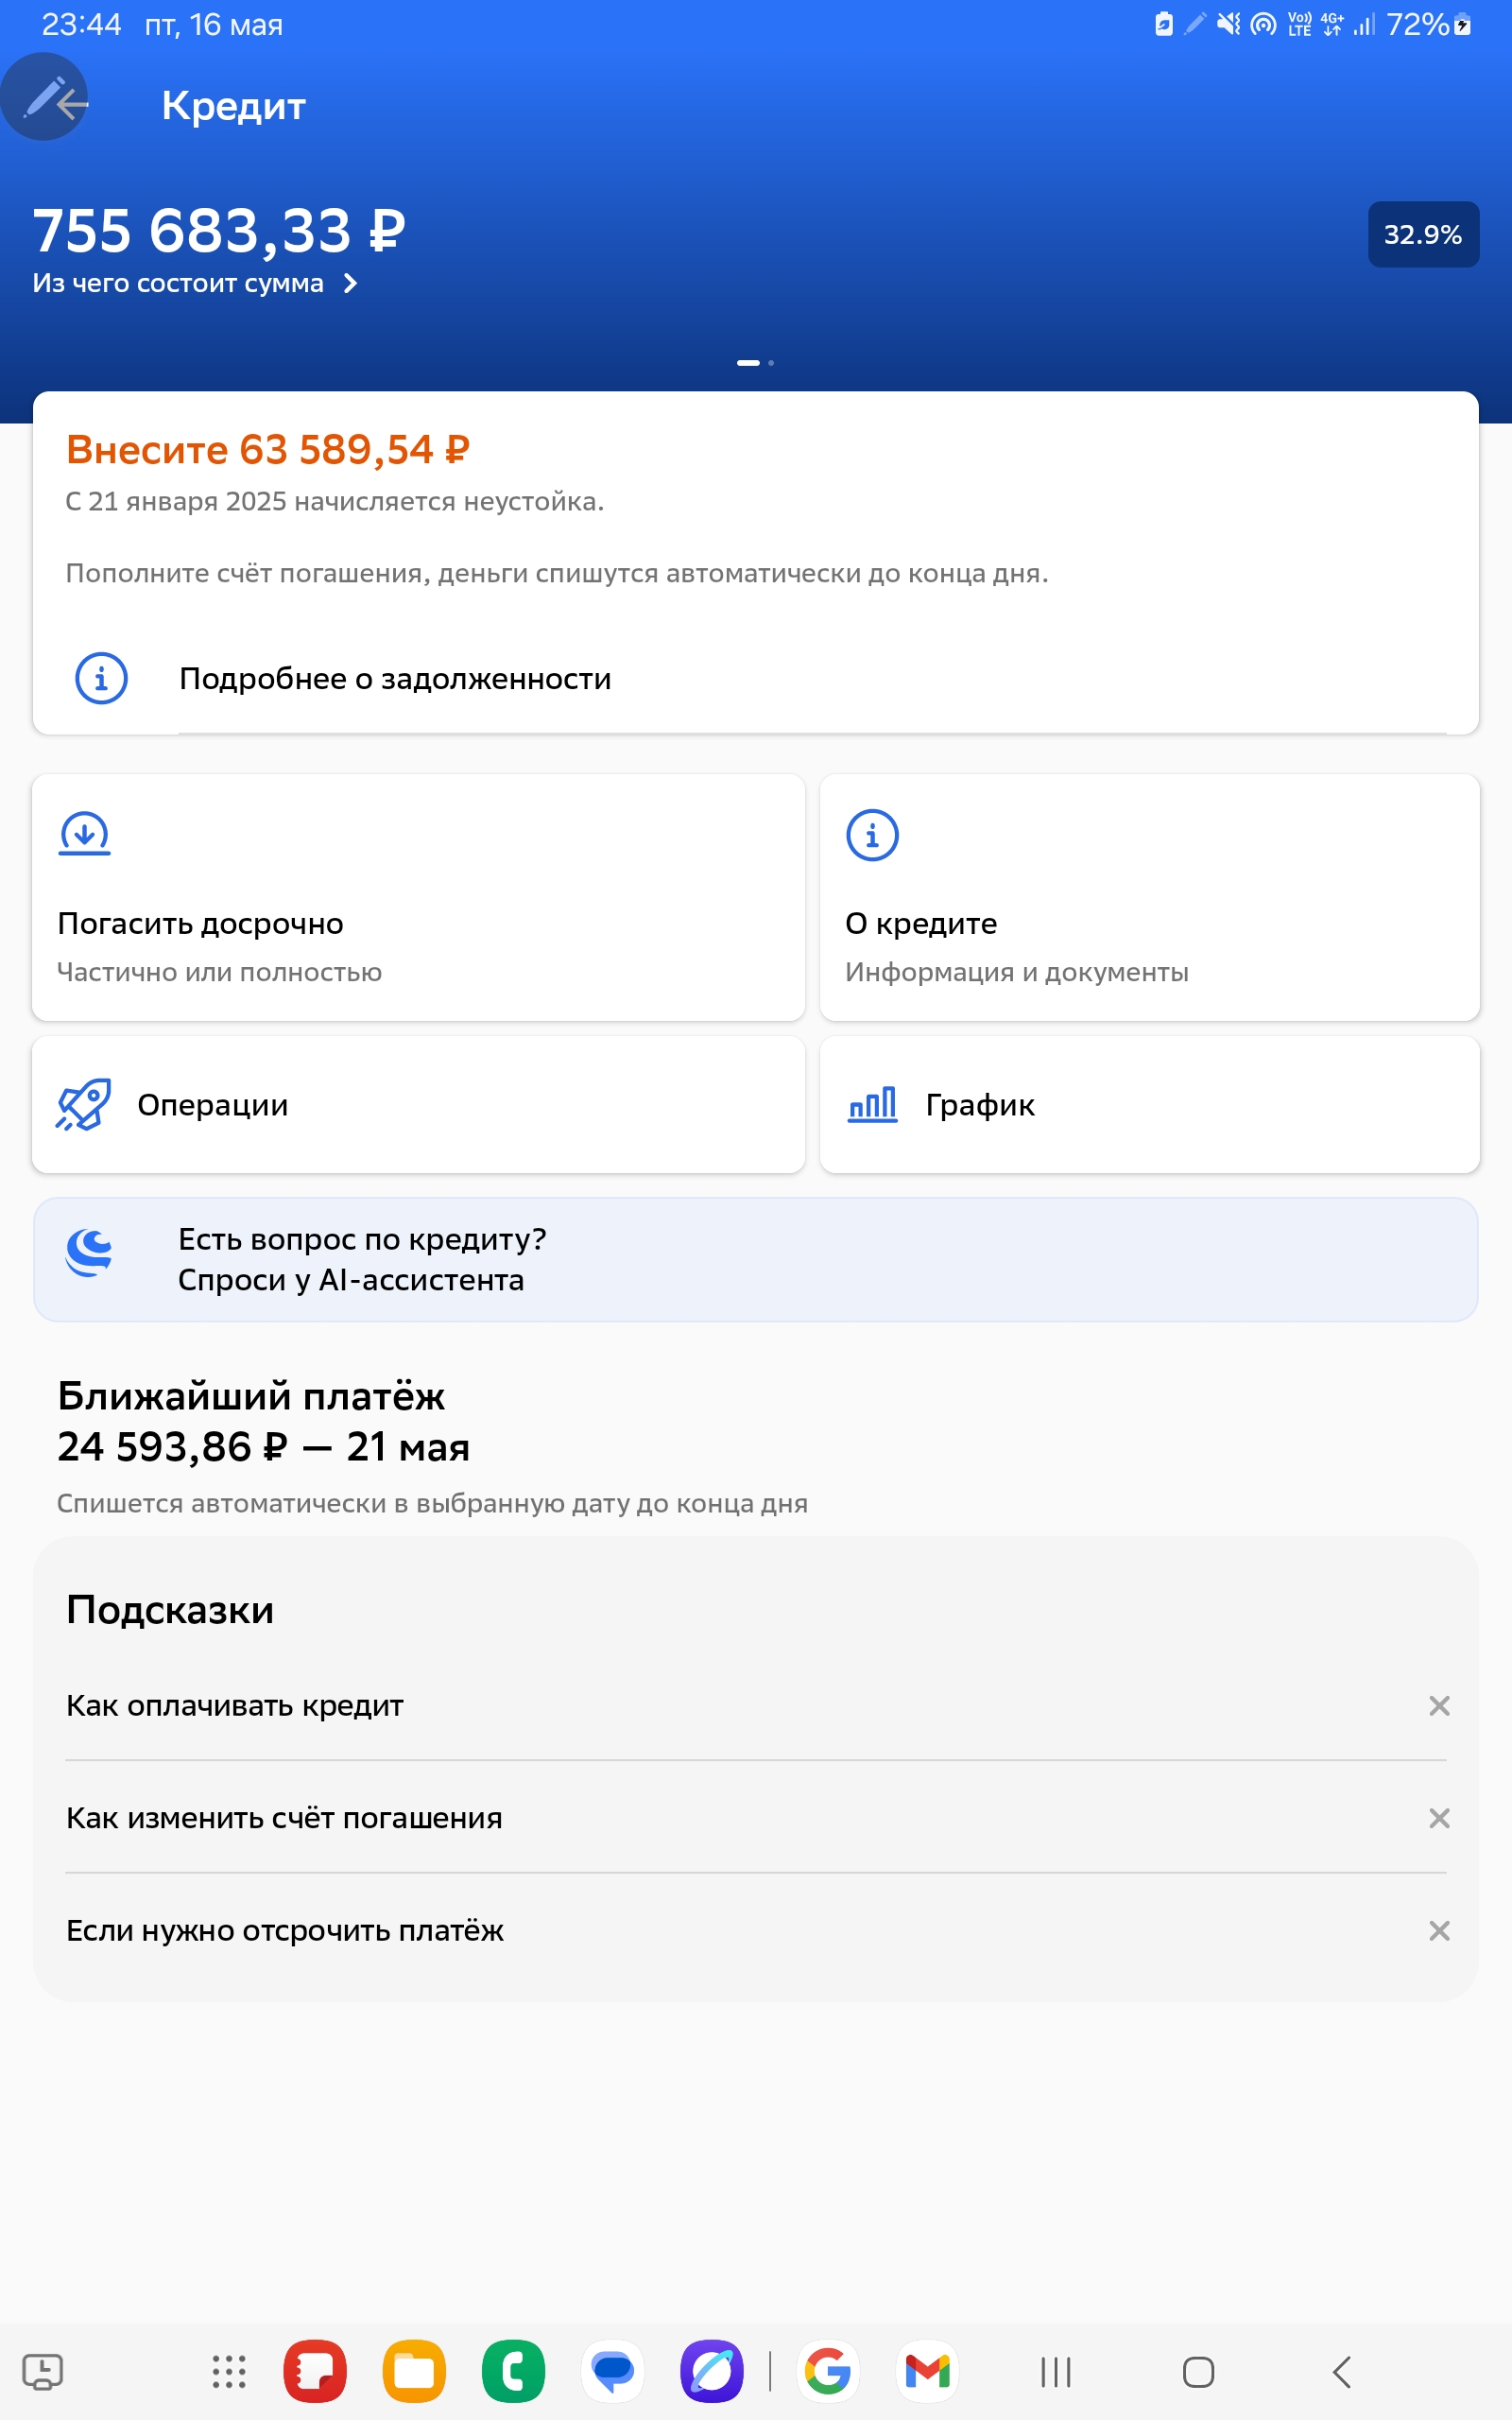
Task: Open the orange file manager app
Action: (x=414, y=2371)
